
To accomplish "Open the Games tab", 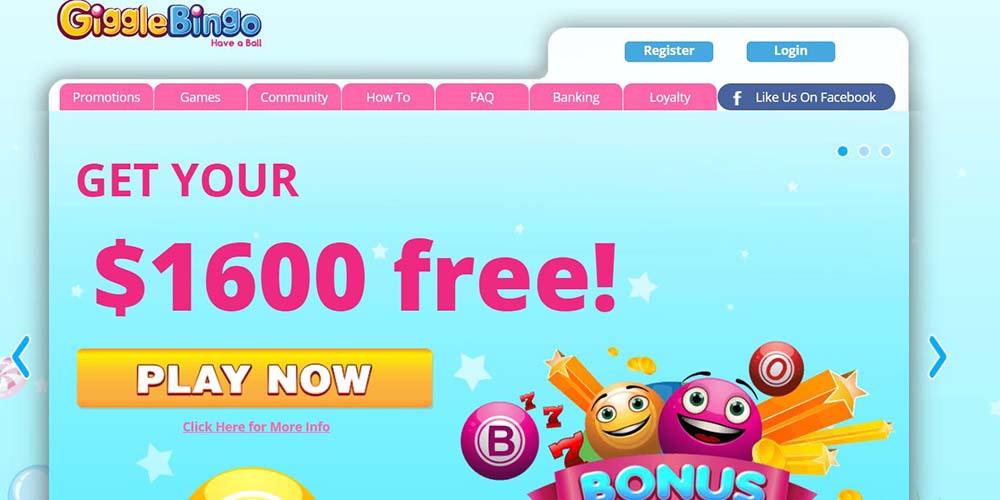I will click(200, 98).
